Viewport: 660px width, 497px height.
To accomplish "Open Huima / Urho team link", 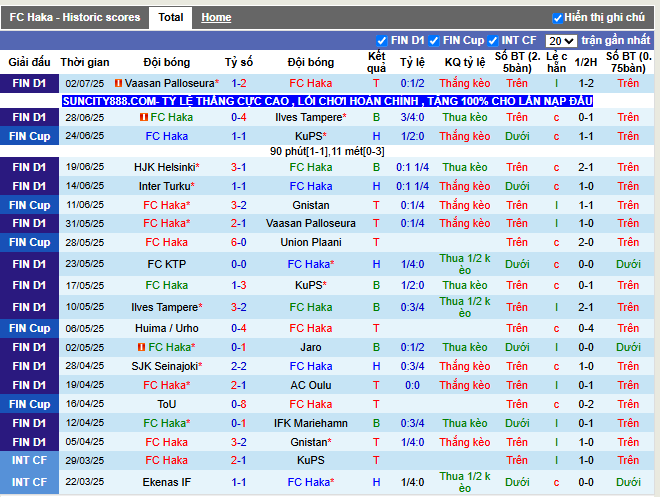I will pos(167,328).
